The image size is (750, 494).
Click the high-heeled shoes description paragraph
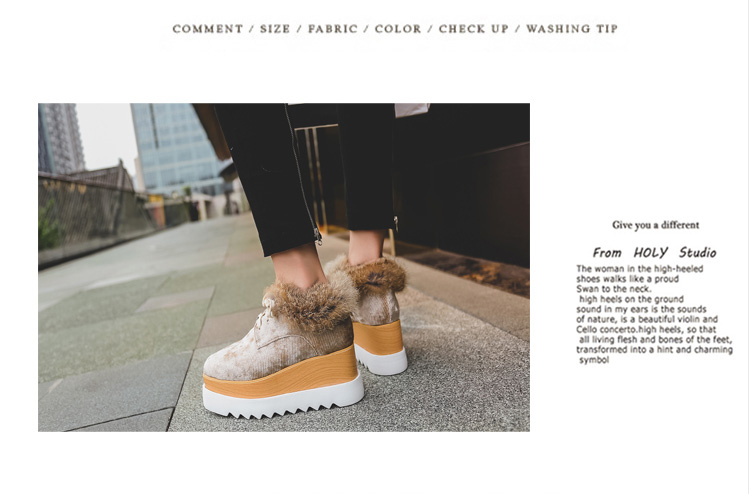(654, 314)
